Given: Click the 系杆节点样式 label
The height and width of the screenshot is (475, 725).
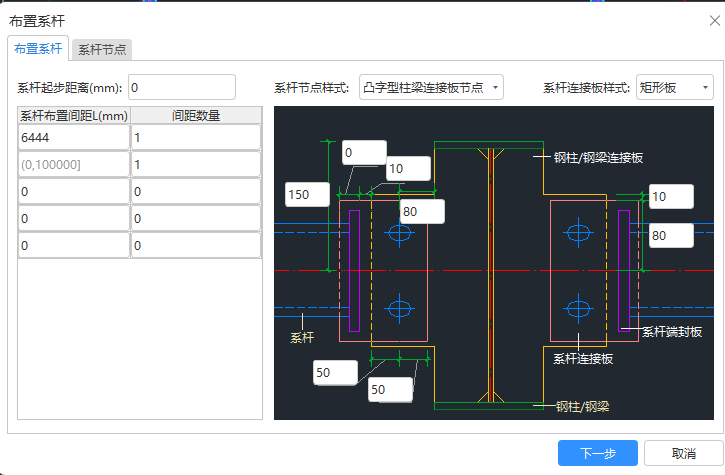Looking at the screenshot, I should point(312,87).
